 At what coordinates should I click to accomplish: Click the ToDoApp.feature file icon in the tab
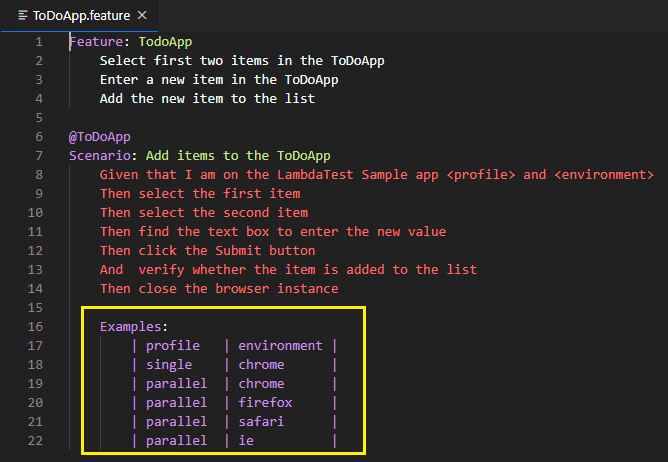(22, 16)
